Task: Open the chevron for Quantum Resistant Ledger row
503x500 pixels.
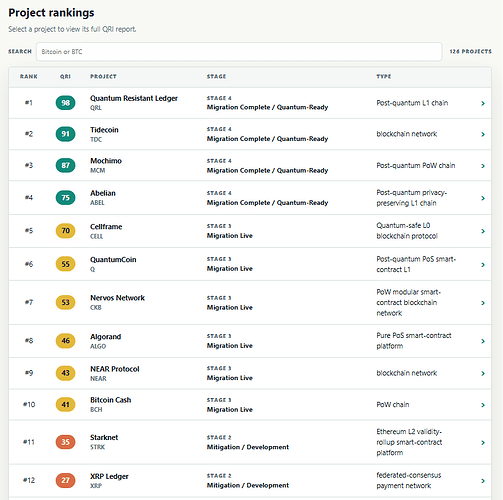Action: click(x=483, y=103)
